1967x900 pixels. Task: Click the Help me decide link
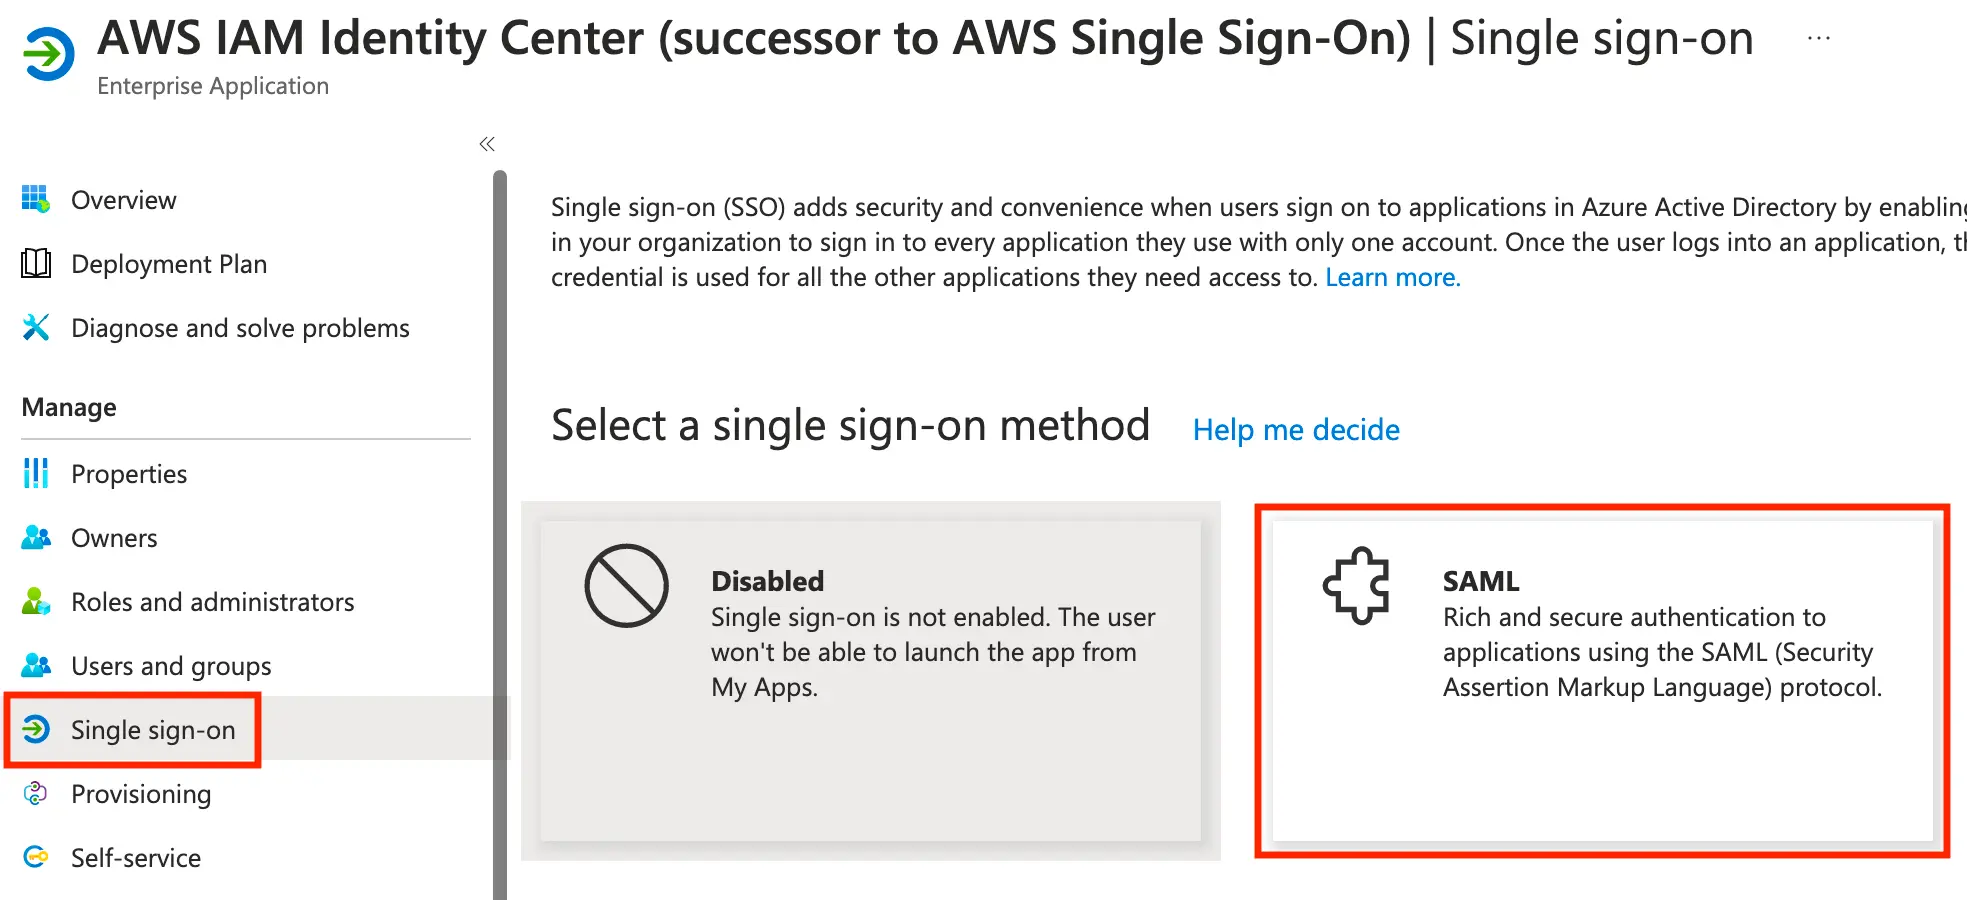1296,430
